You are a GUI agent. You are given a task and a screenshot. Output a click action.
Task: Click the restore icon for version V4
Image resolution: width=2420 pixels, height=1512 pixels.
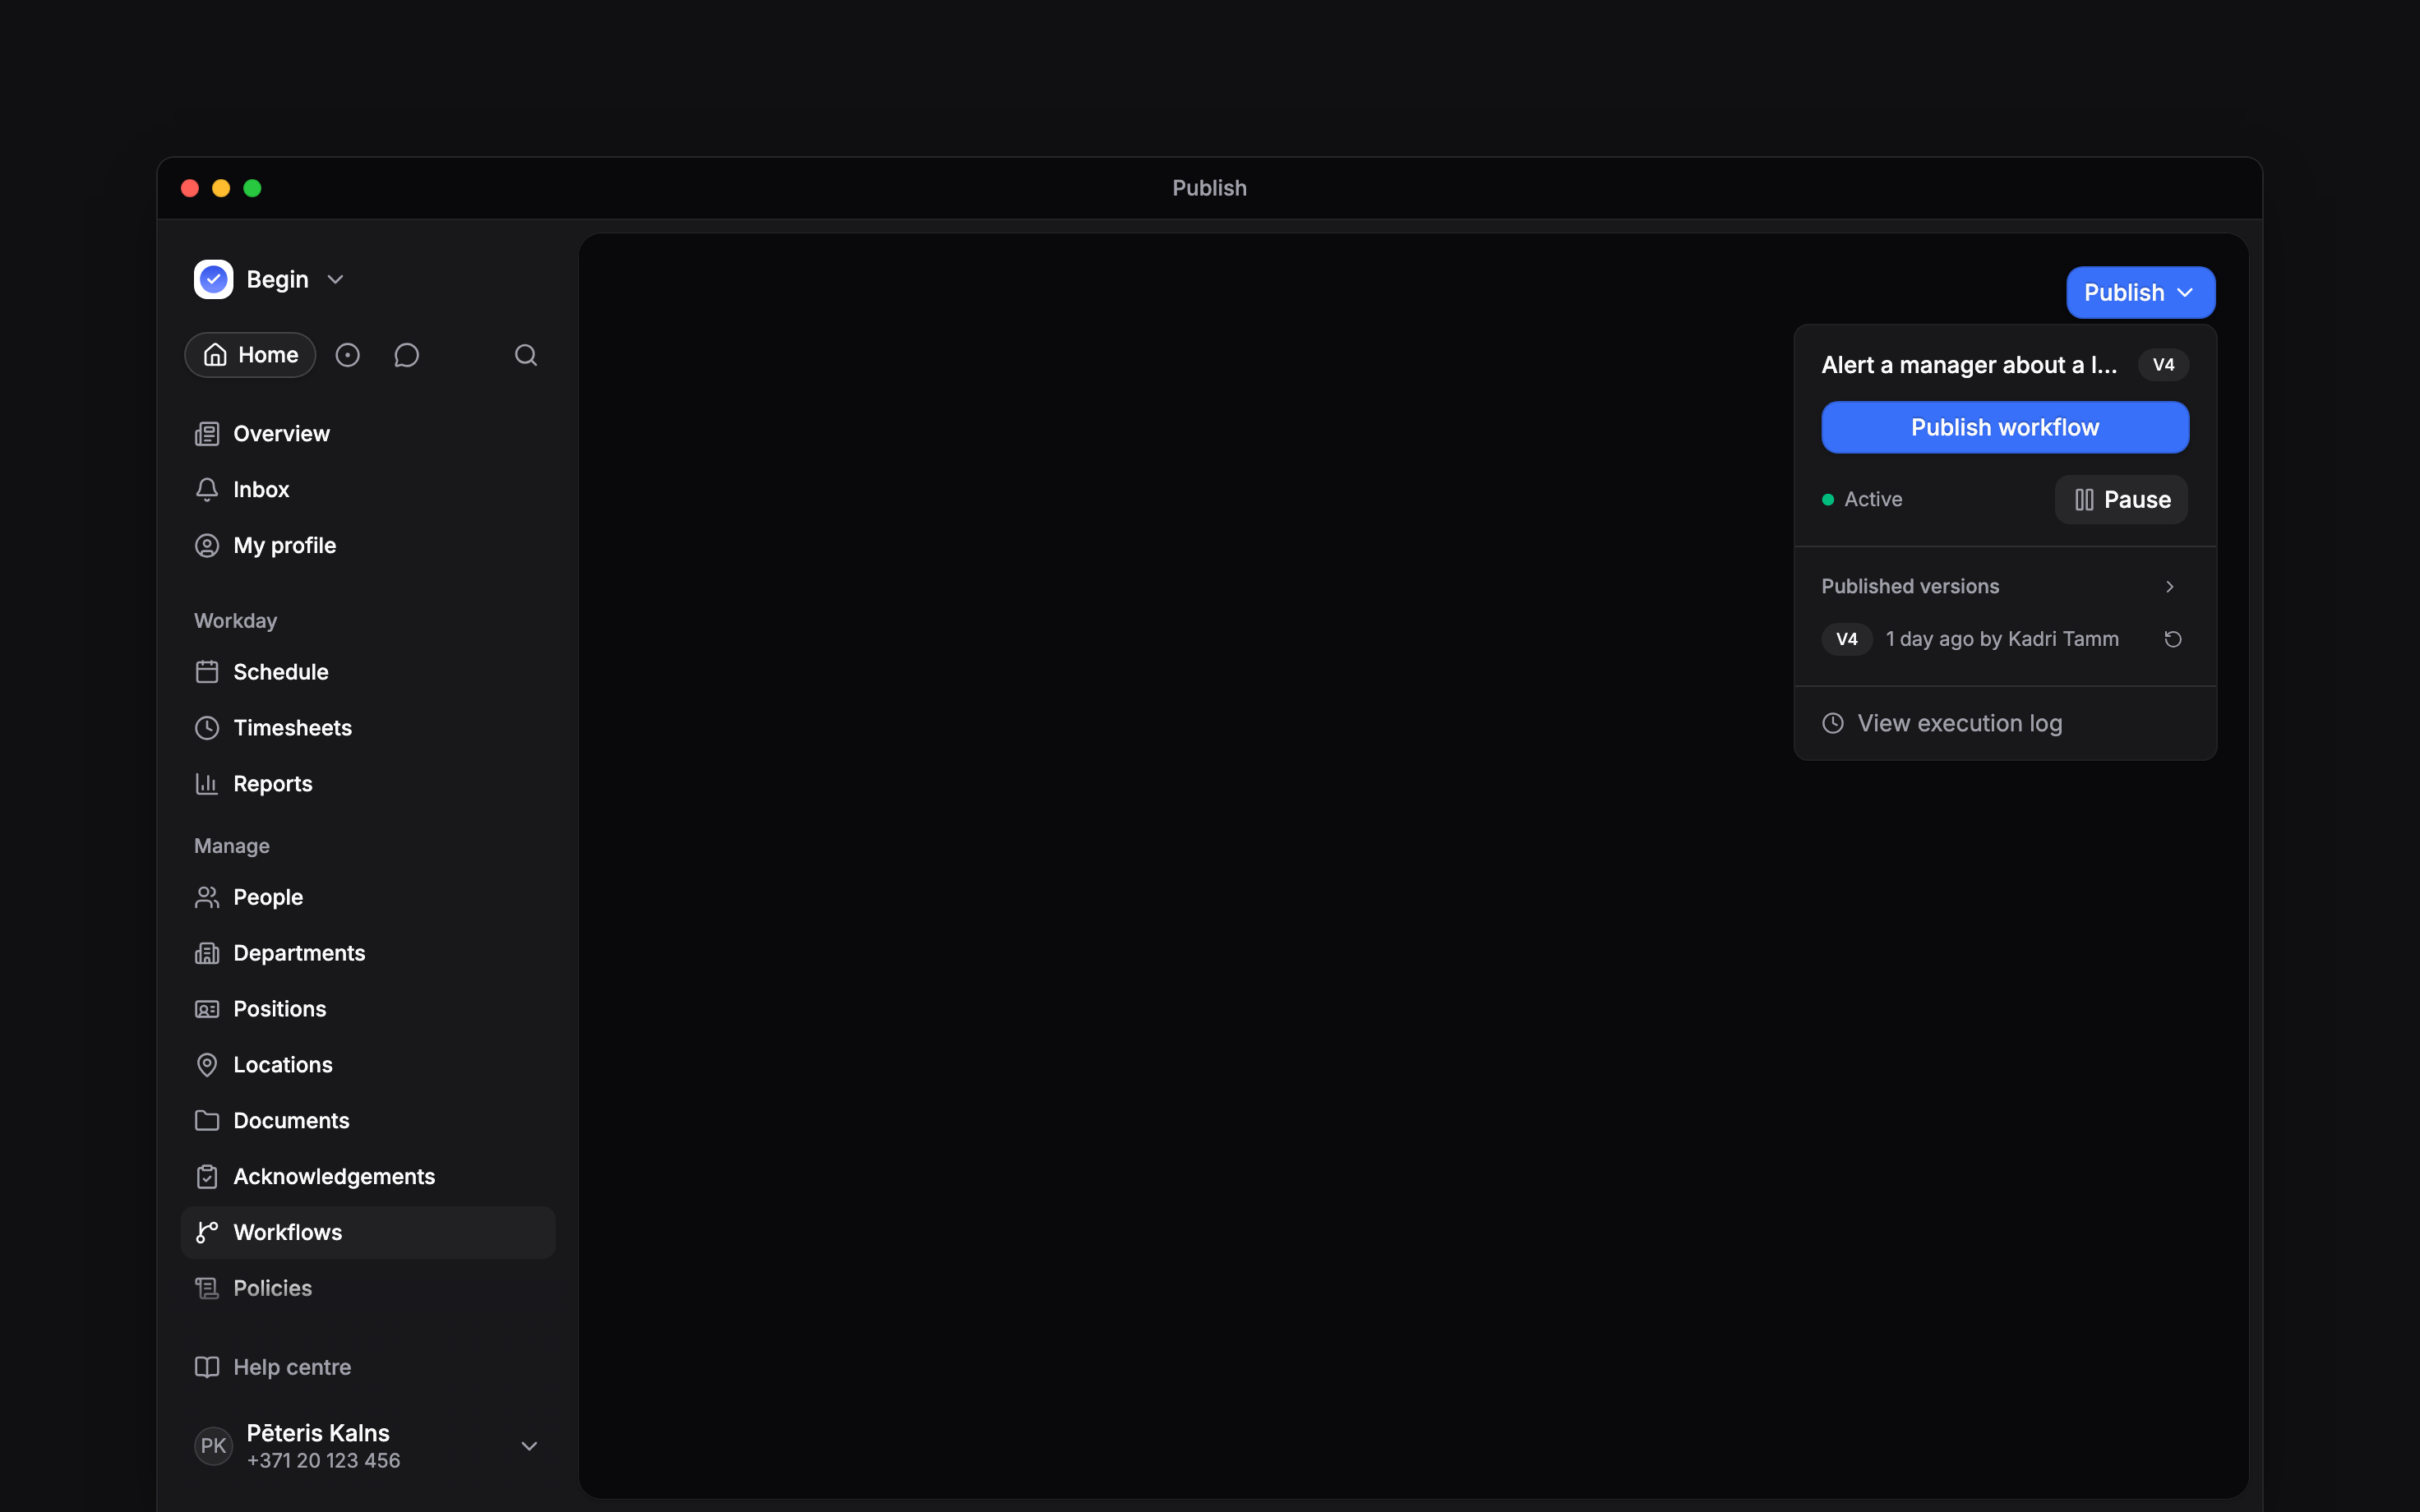(2173, 639)
